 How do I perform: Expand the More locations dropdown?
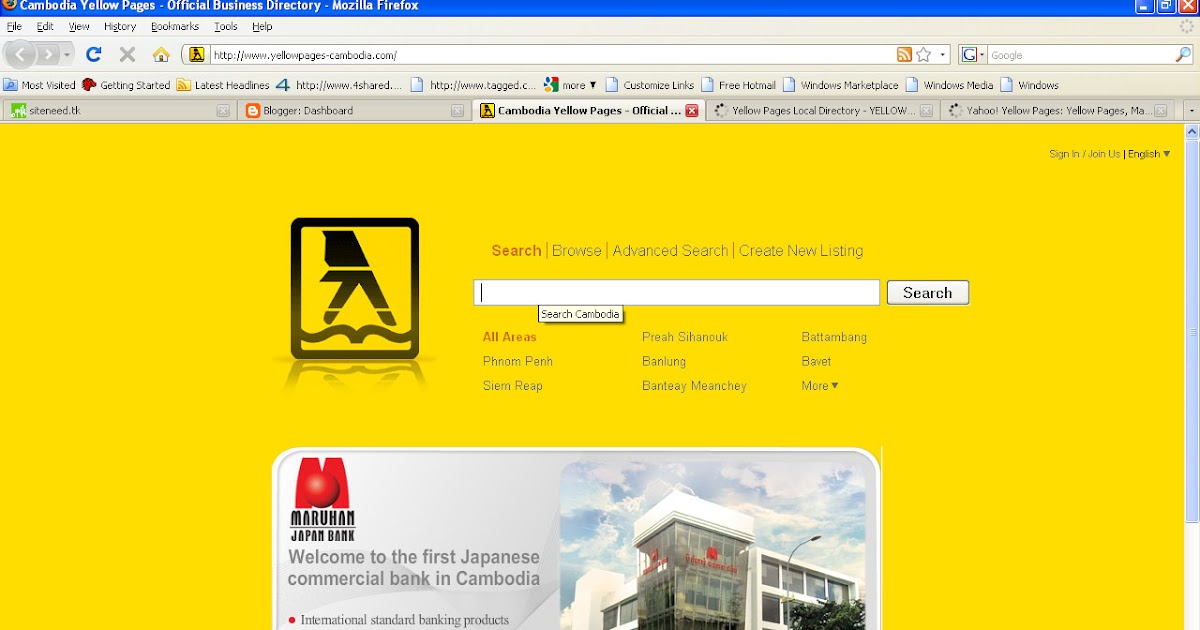pos(820,386)
